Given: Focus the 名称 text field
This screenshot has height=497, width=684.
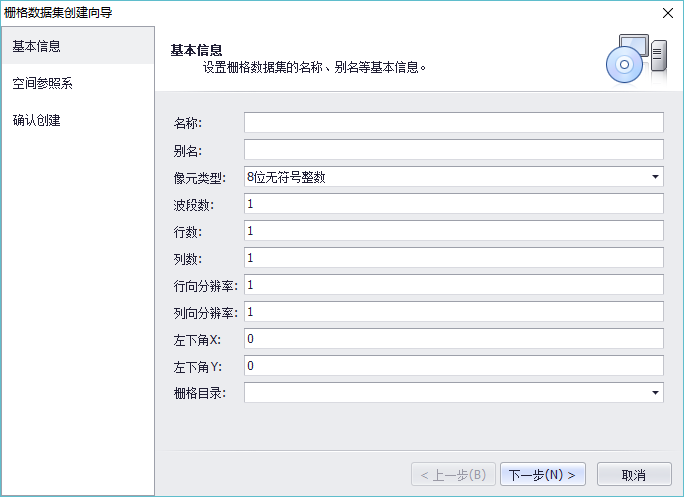Looking at the screenshot, I should tap(453, 123).
